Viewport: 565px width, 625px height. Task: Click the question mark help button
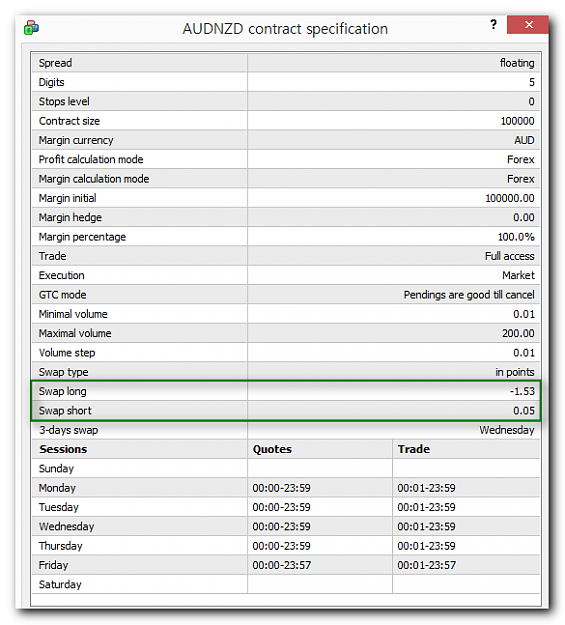494,25
